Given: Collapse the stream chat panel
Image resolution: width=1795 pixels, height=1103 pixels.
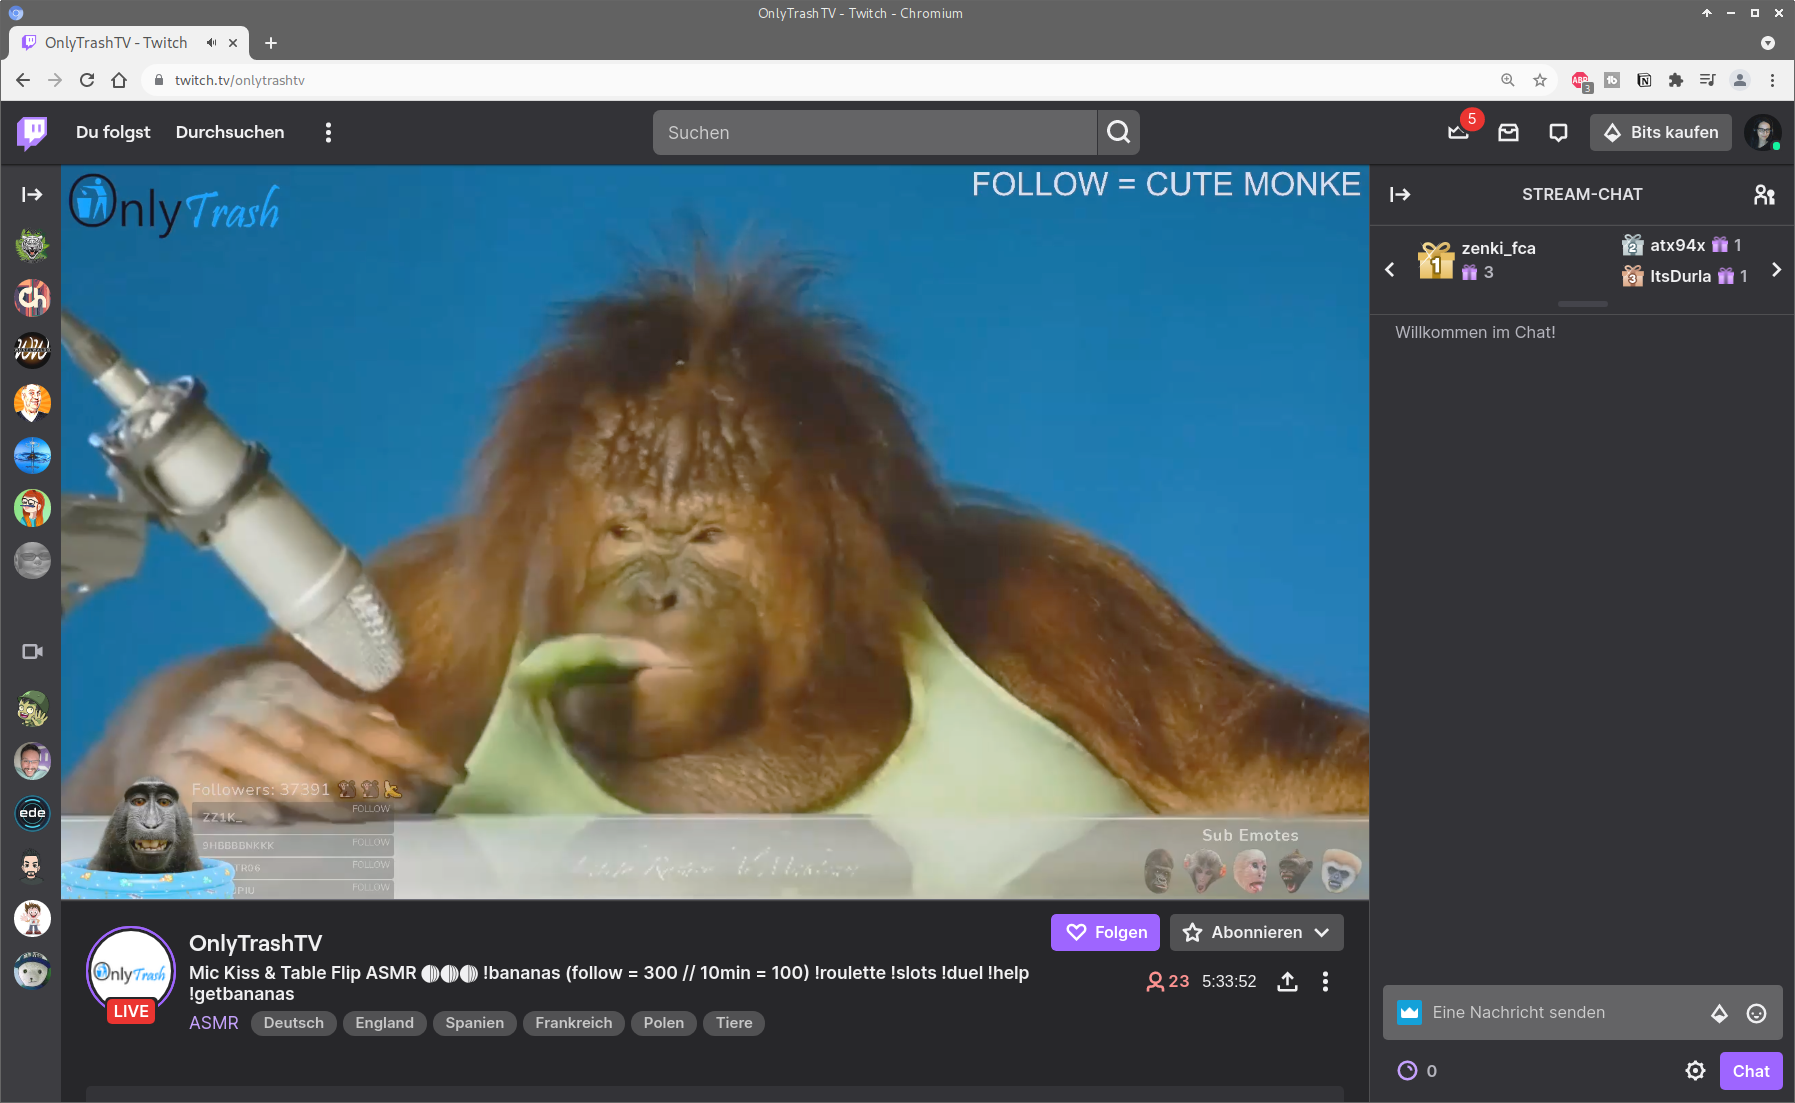Looking at the screenshot, I should [x=1400, y=195].
